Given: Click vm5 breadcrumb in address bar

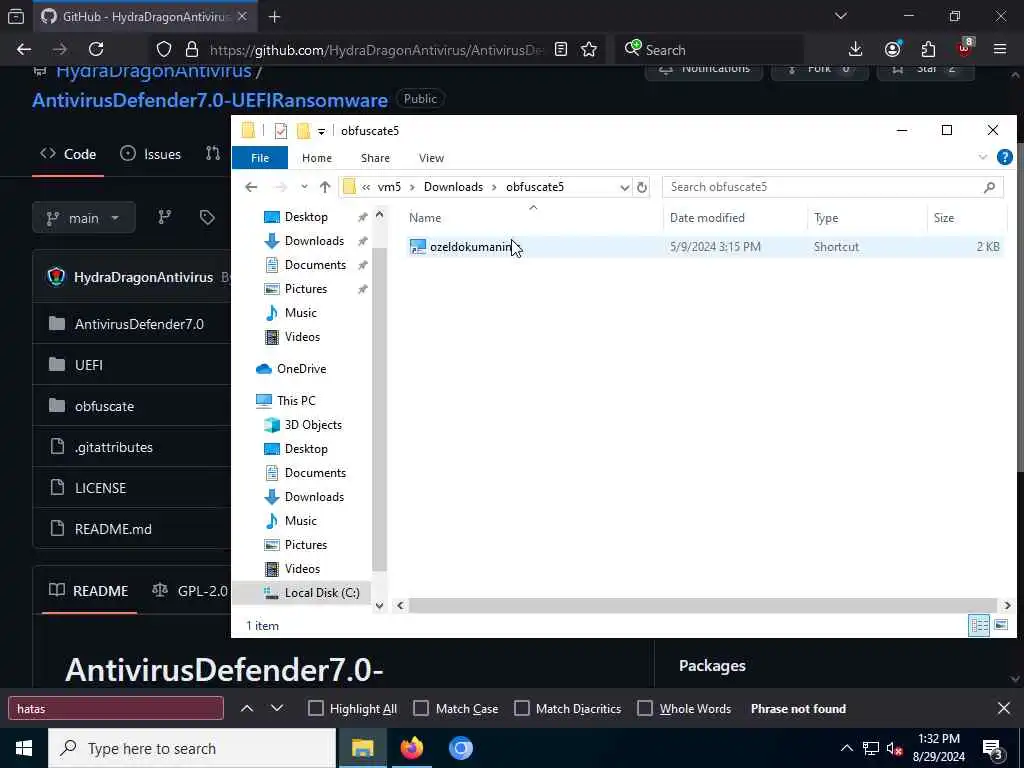Looking at the screenshot, I should coord(389,187).
